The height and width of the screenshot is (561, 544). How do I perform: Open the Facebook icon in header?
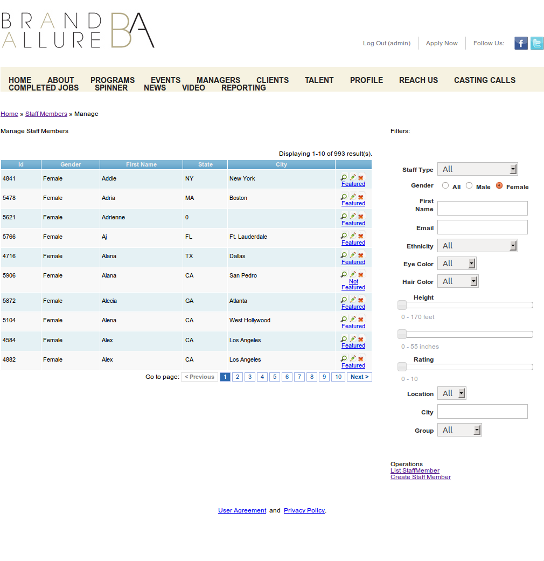pyautogui.click(x=521, y=43)
